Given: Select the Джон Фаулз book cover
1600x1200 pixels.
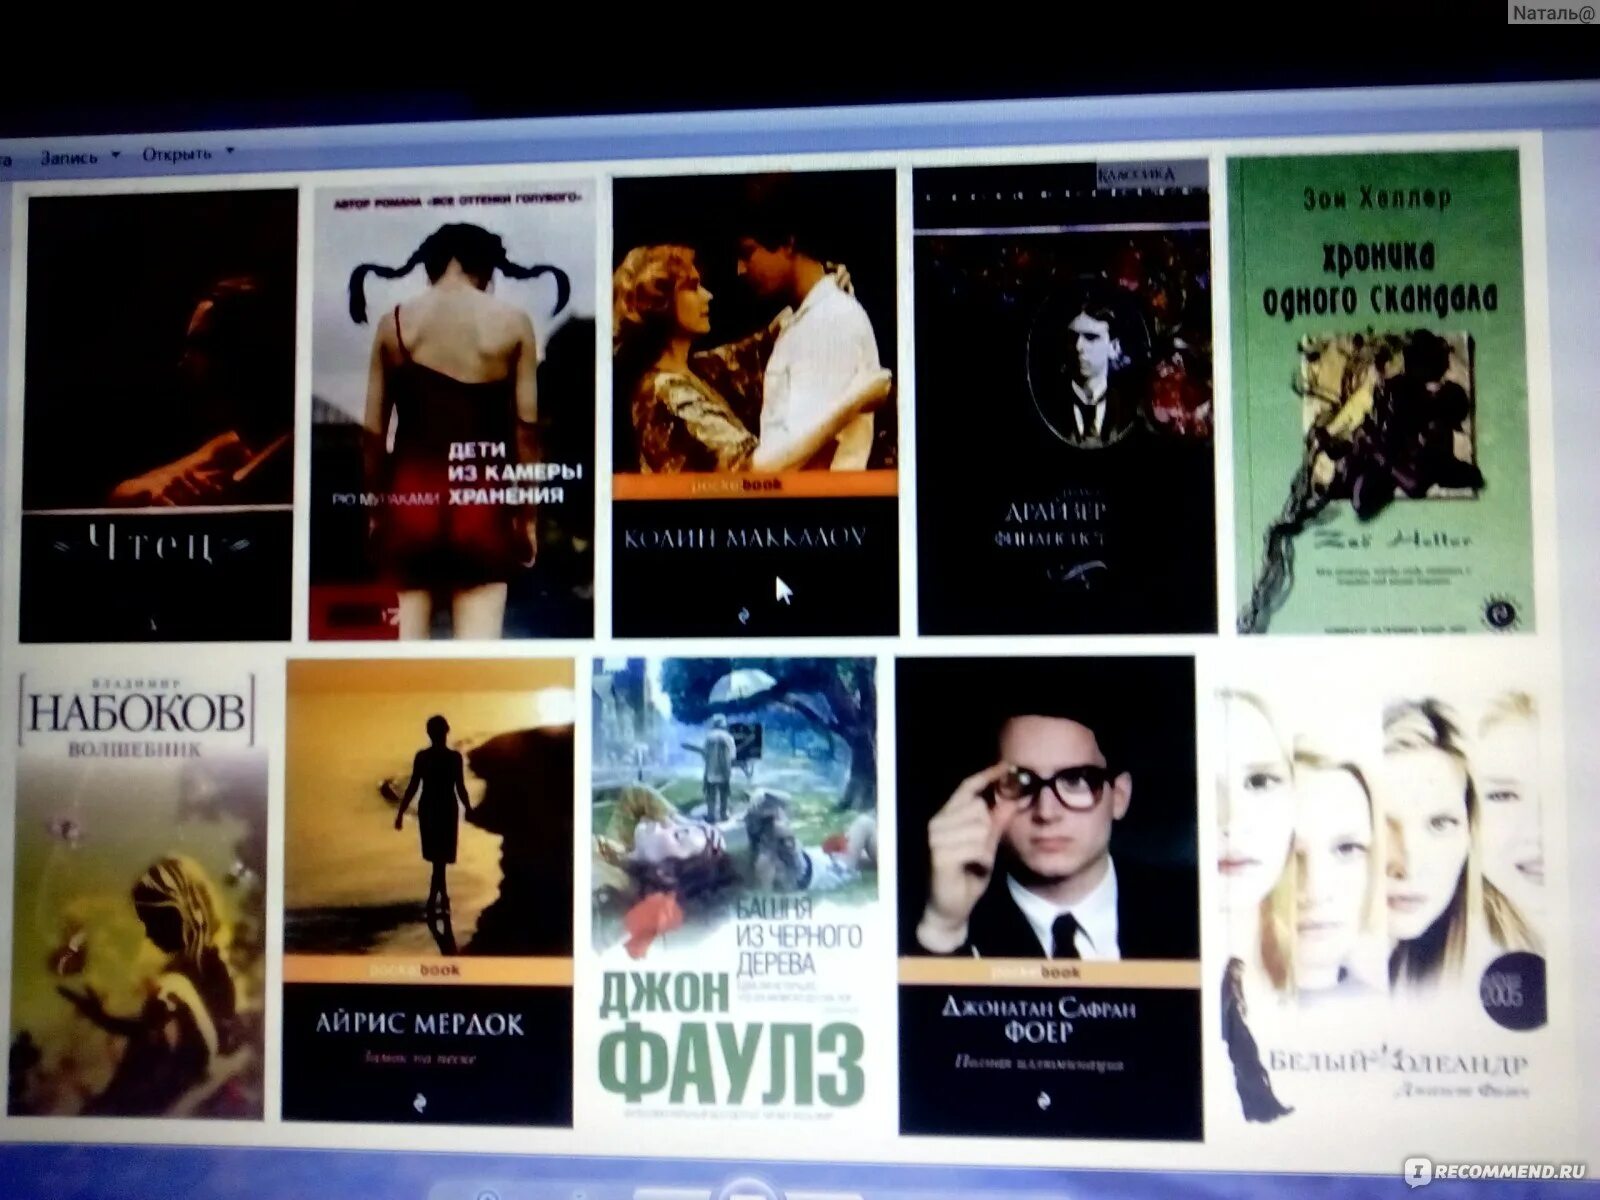Looking at the screenshot, I should tap(735, 891).
